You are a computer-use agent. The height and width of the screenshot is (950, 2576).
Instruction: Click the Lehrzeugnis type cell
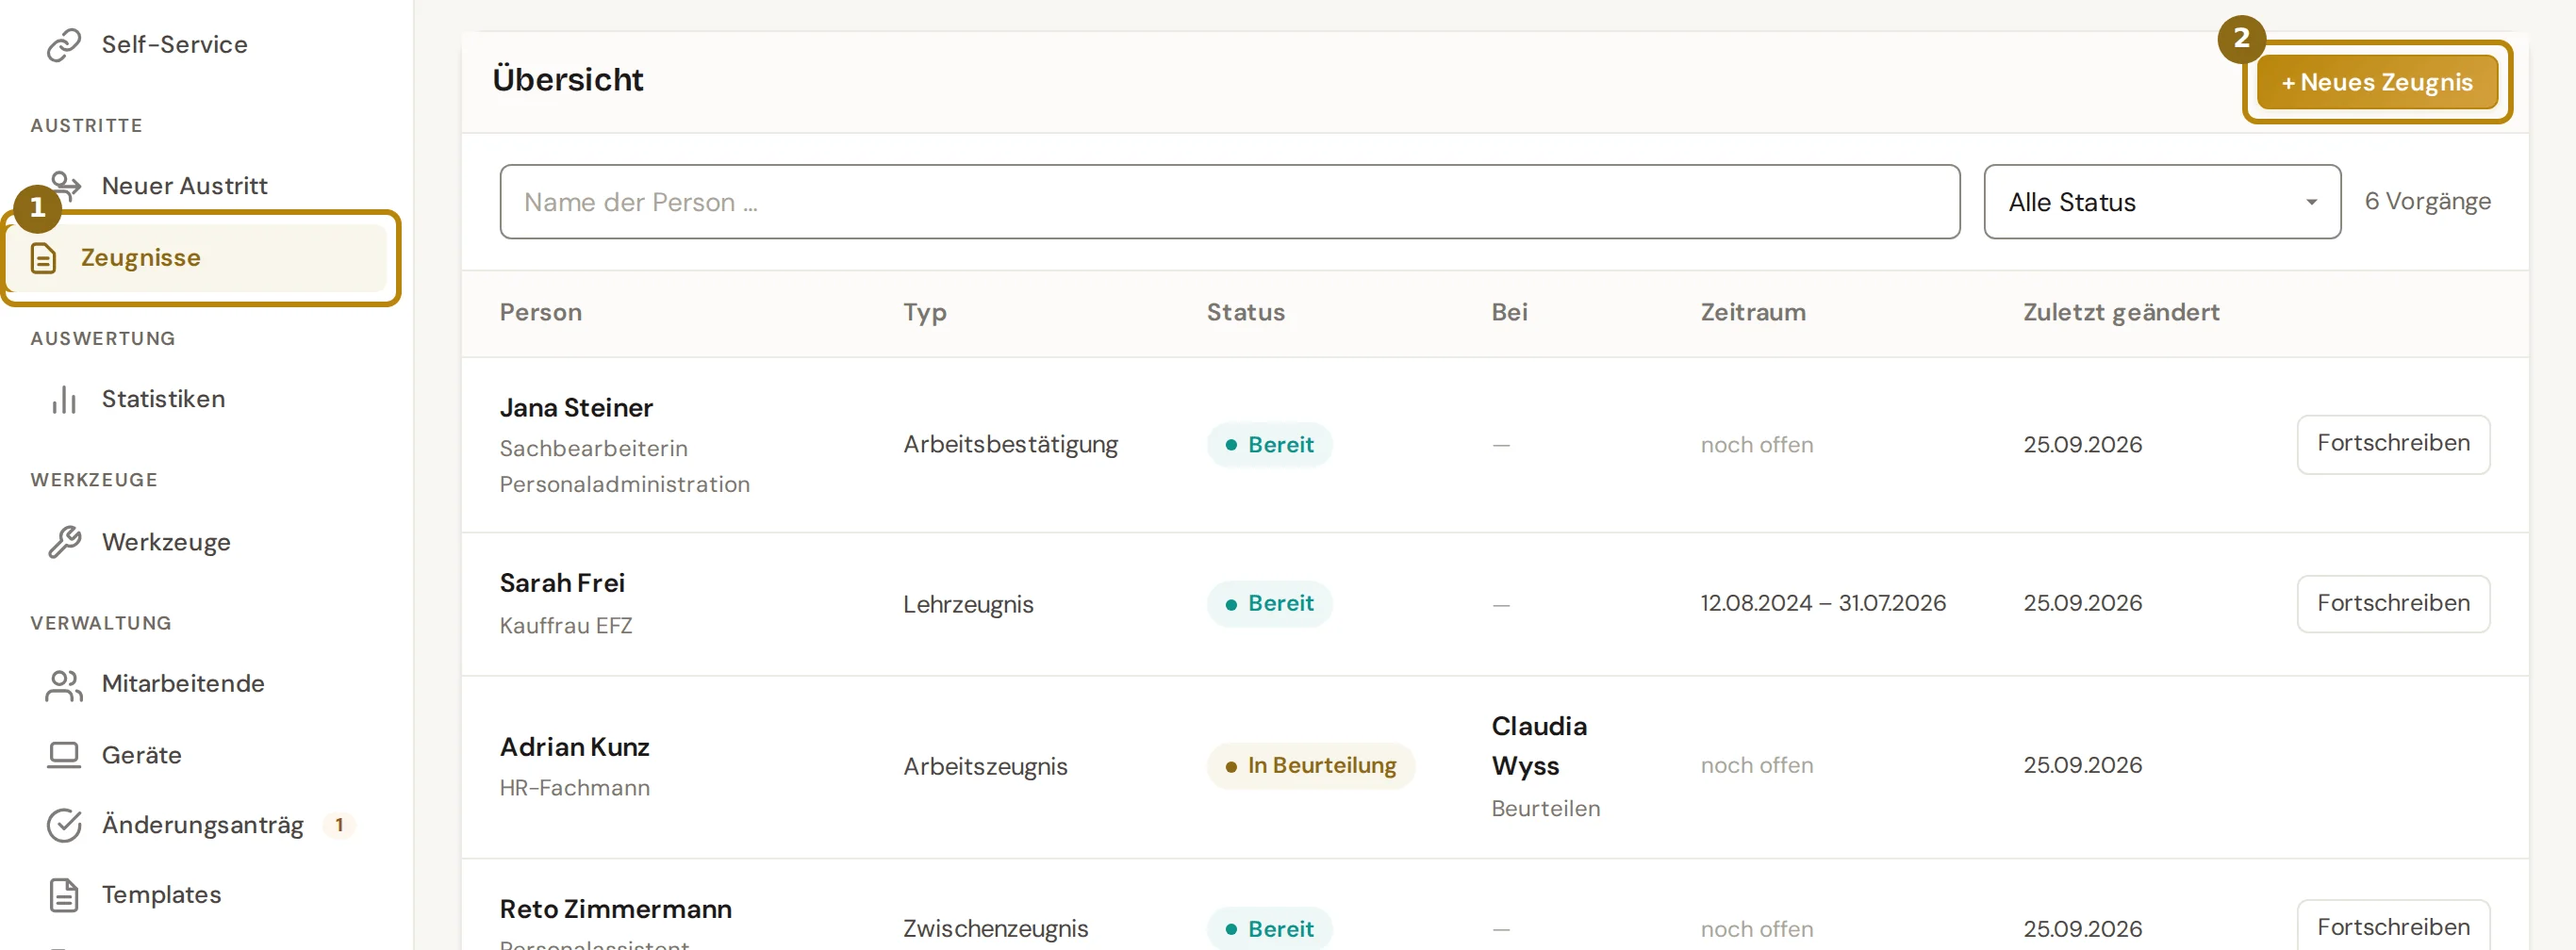click(967, 604)
